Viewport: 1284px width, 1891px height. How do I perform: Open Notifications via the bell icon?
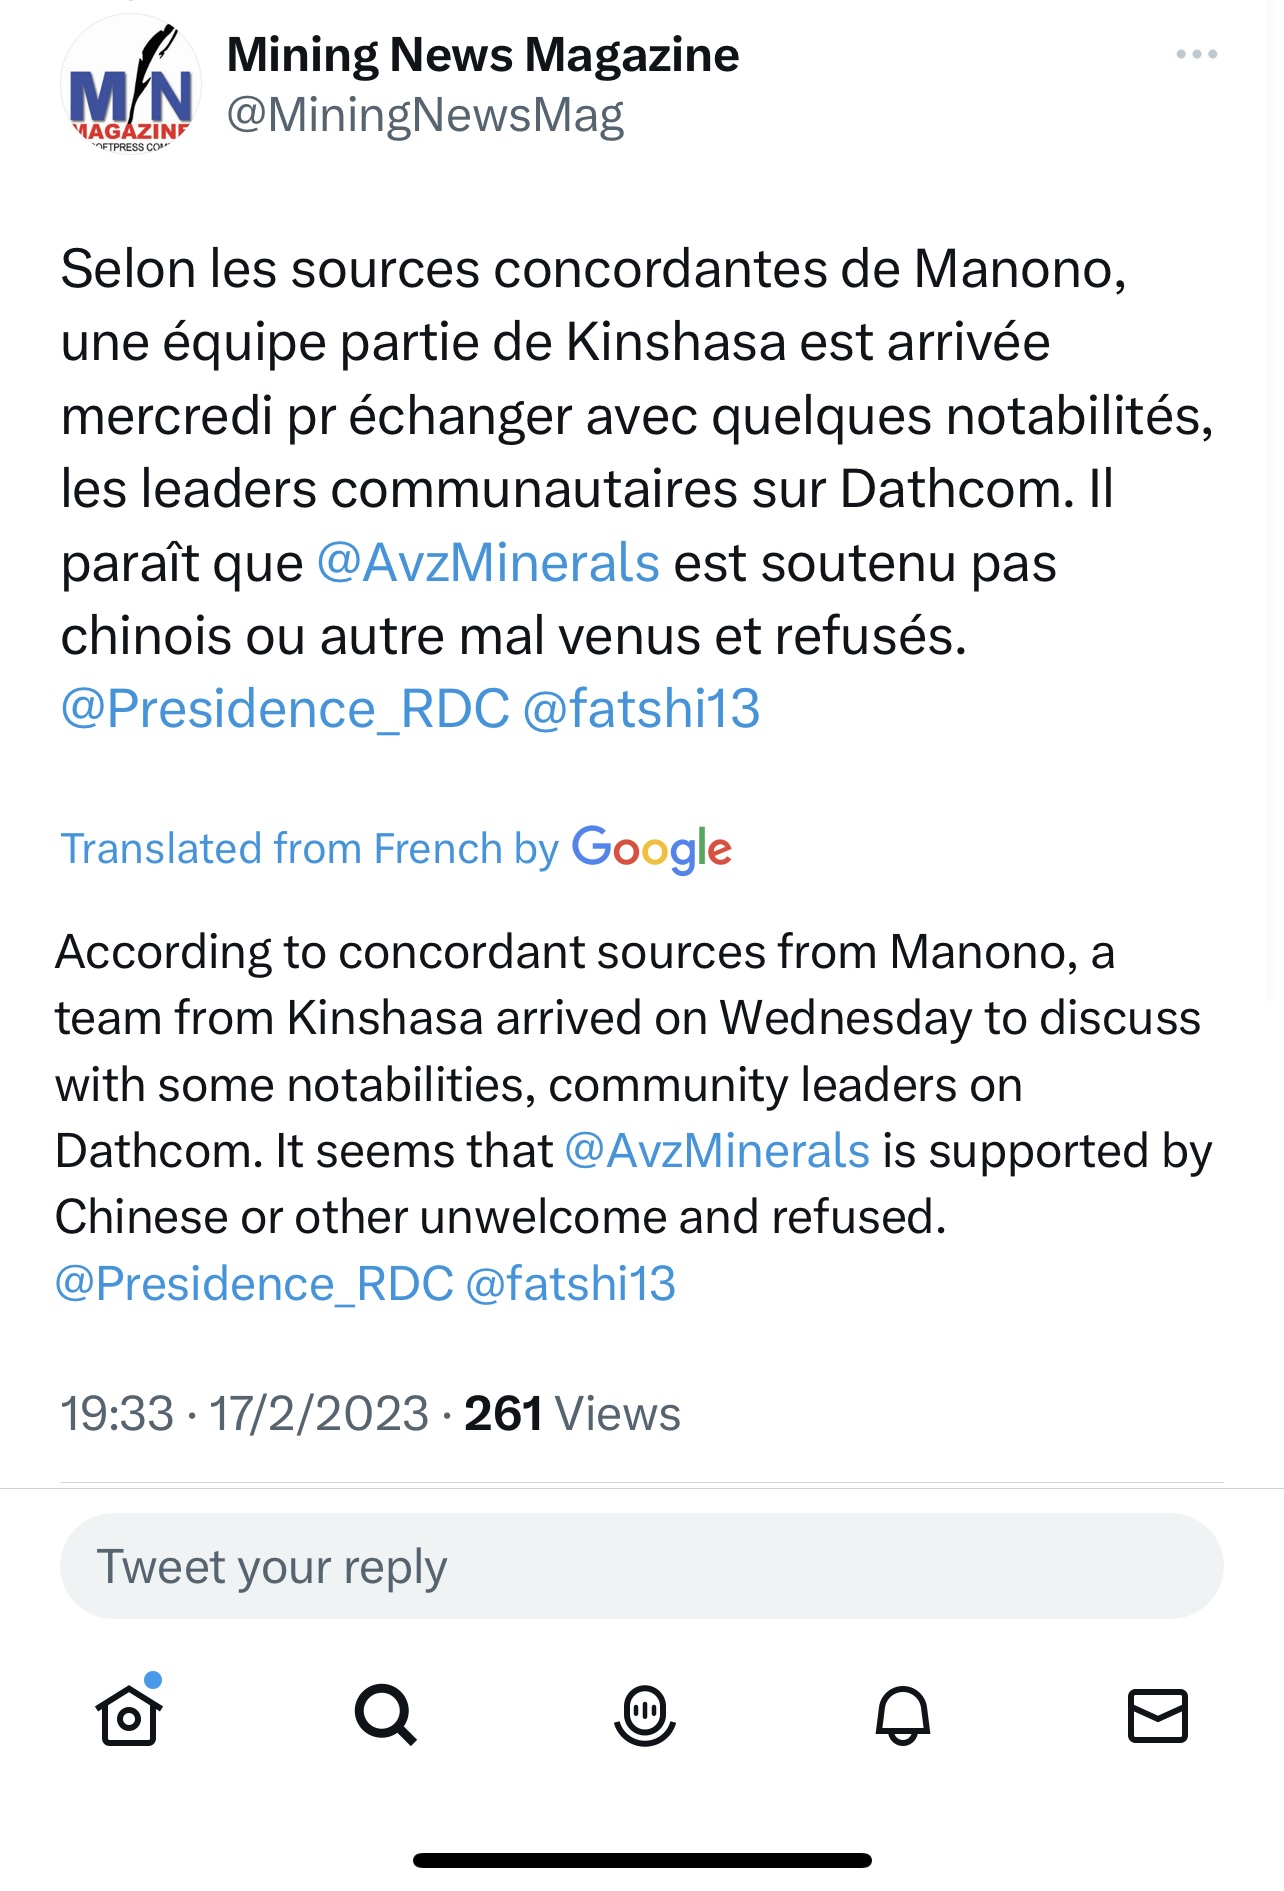[x=903, y=1714]
